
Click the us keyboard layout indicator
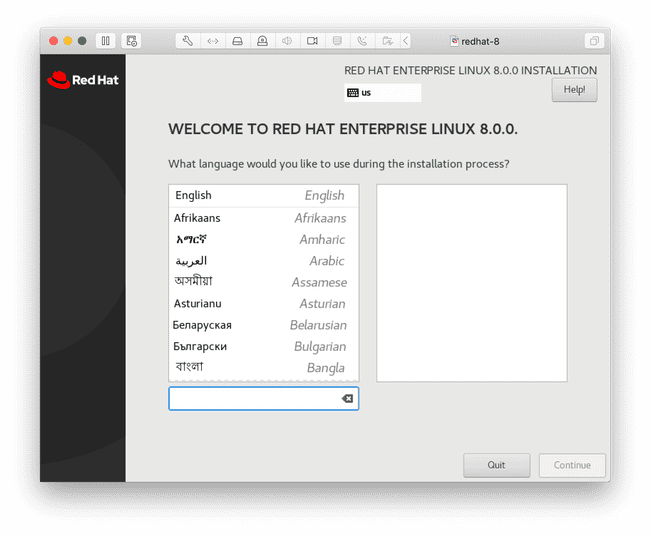click(x=382, y=92)
